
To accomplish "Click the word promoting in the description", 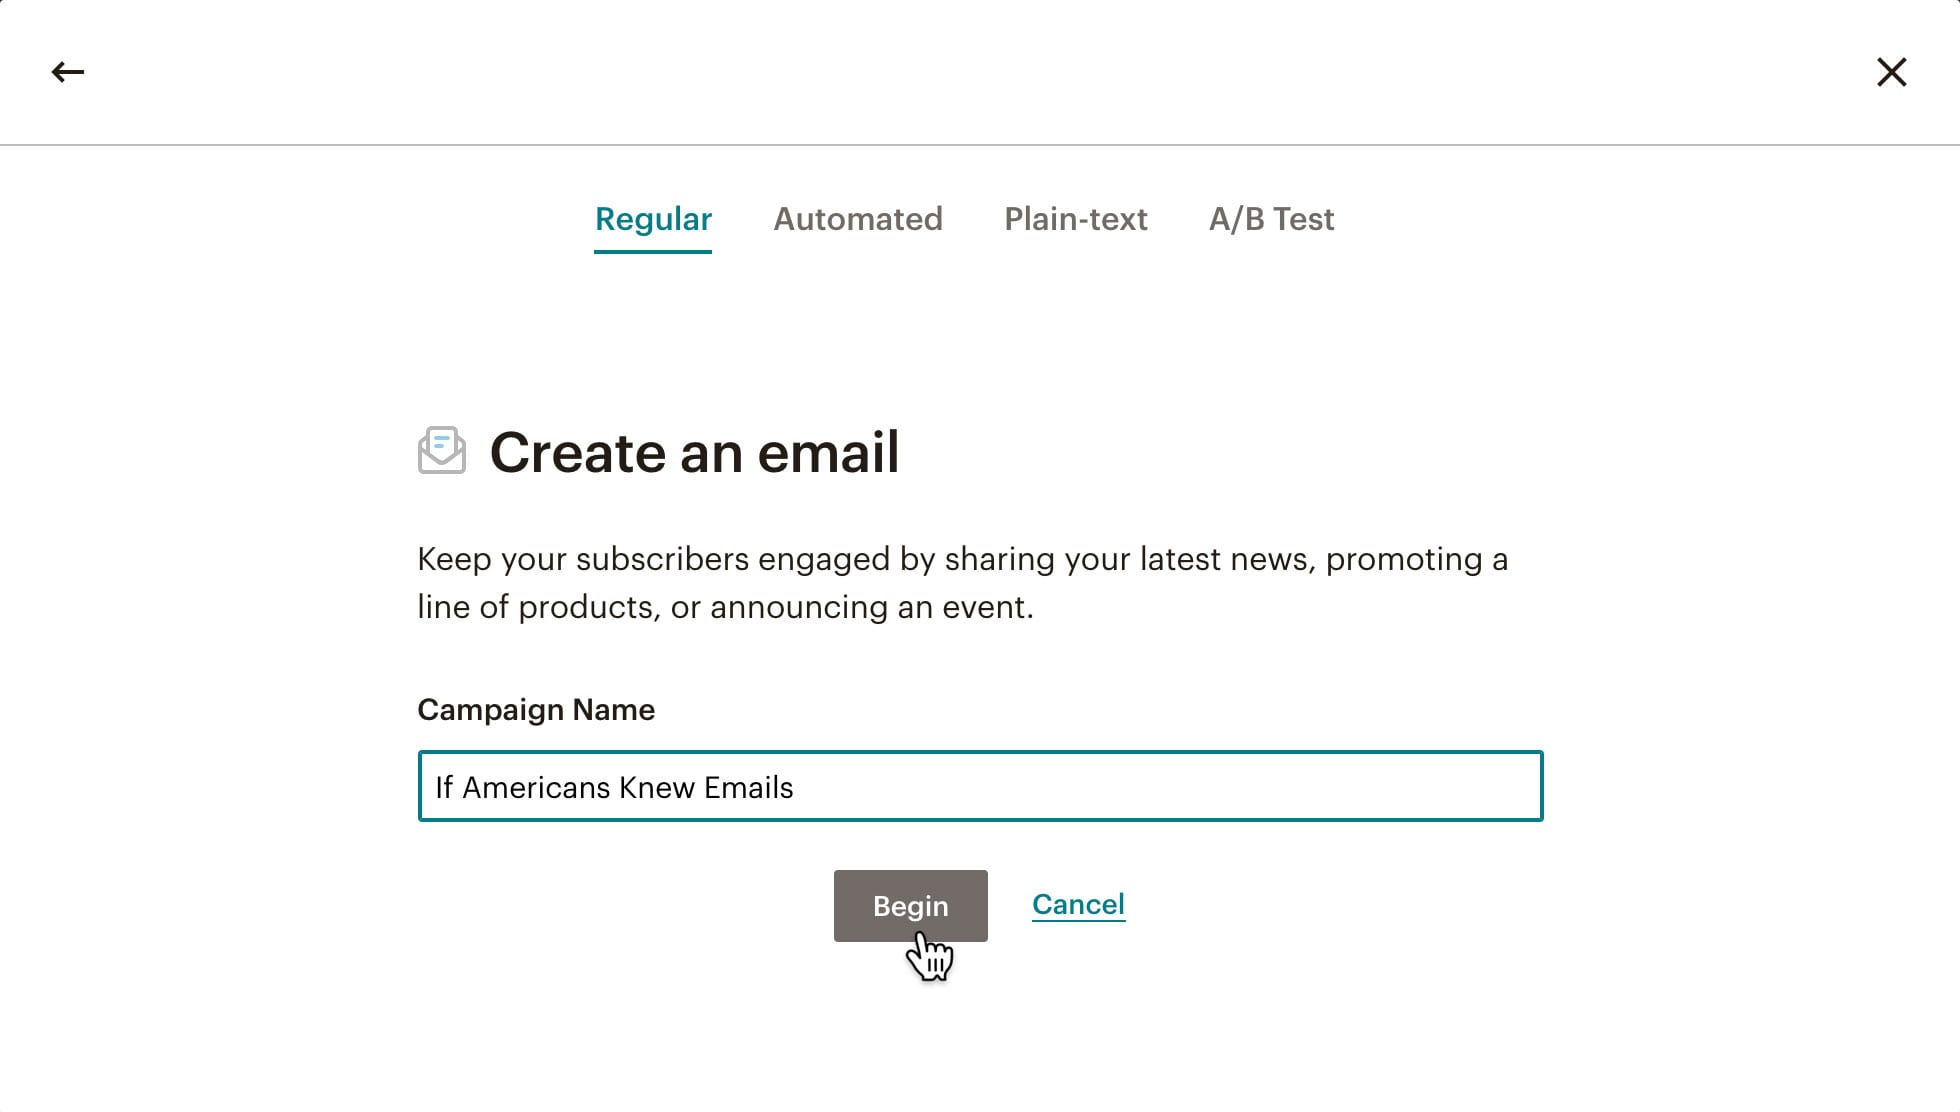I will 1403,559.
